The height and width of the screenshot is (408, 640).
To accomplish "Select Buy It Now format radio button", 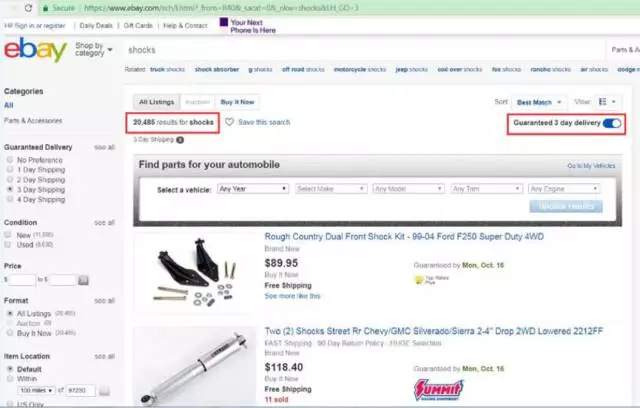I will [x=10, y=333].
